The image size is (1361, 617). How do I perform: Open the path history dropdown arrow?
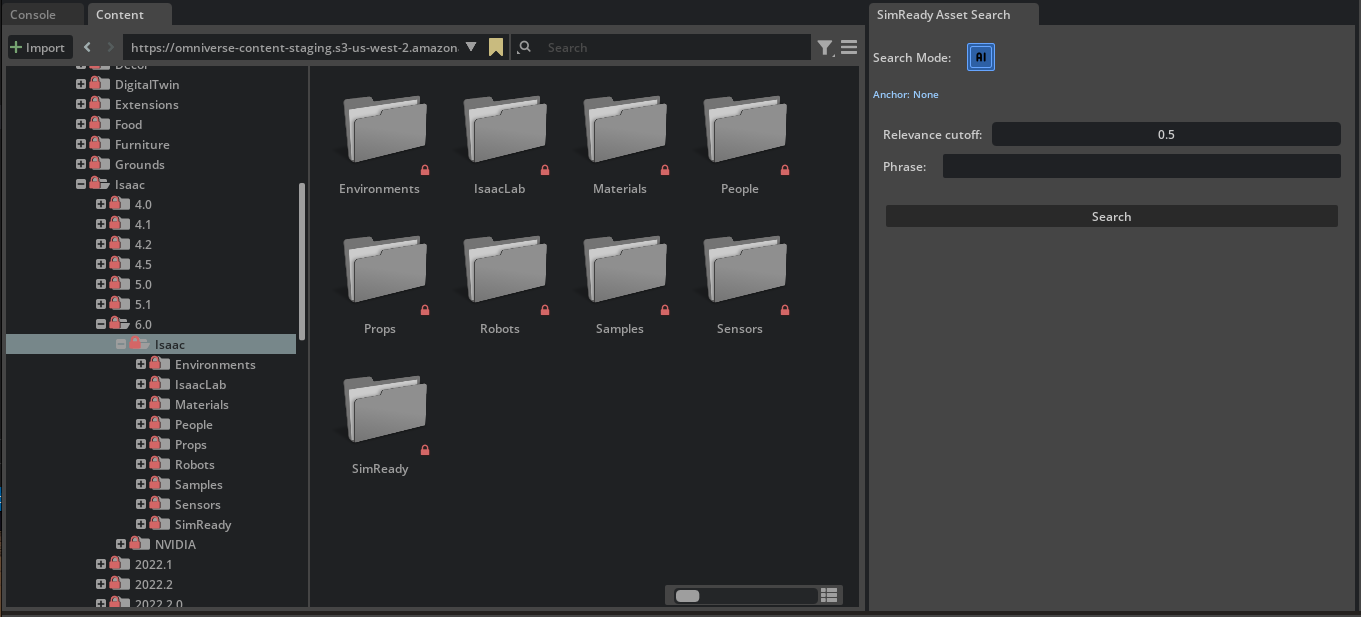[x=471, y=46]
